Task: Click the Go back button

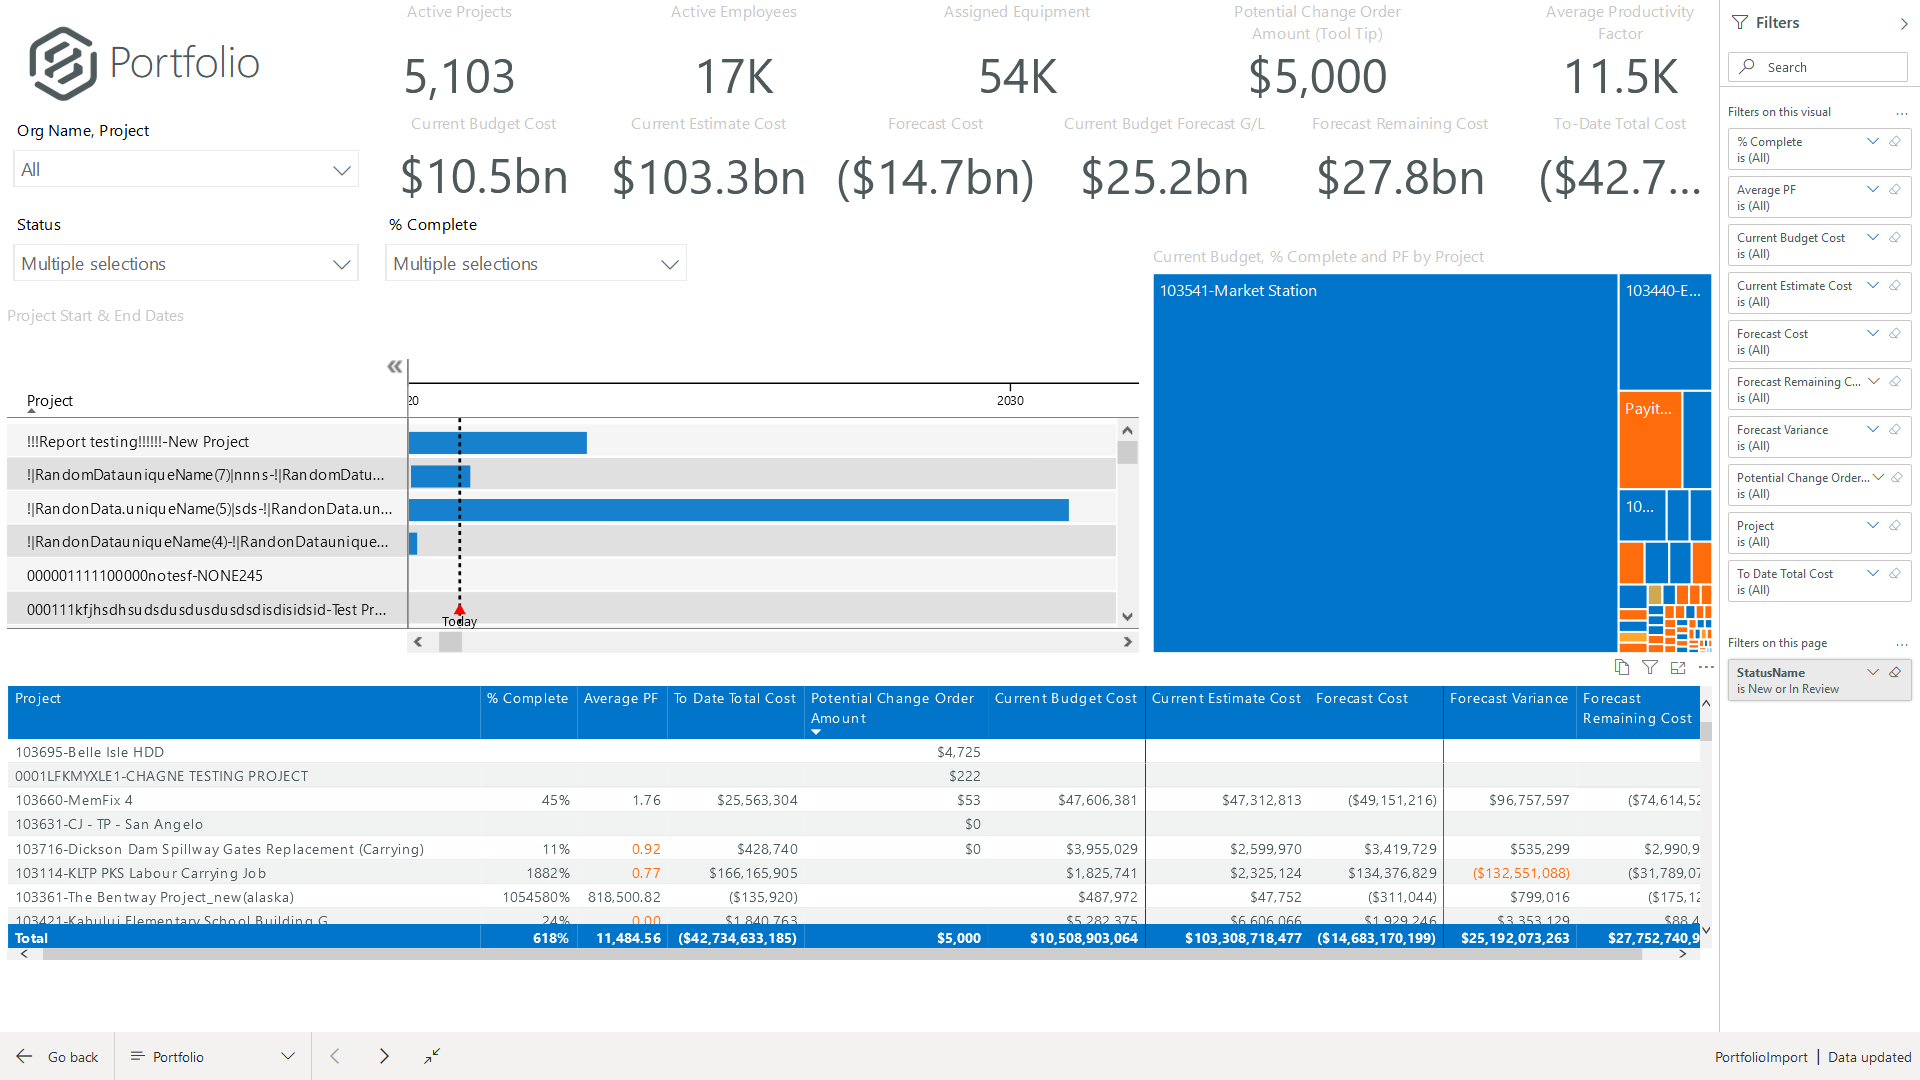Action: pos(57,1056)
